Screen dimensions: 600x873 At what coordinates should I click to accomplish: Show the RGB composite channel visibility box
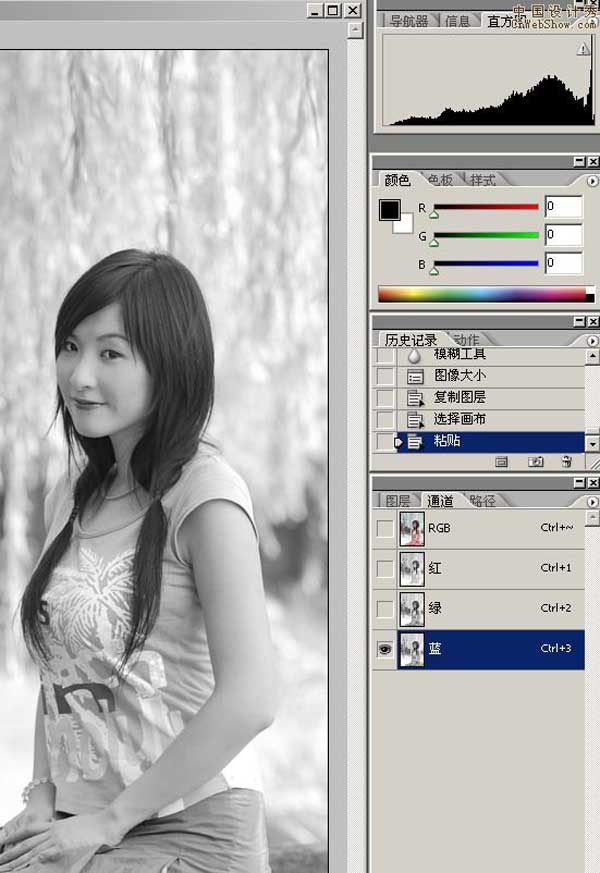(x=384, y=528)
